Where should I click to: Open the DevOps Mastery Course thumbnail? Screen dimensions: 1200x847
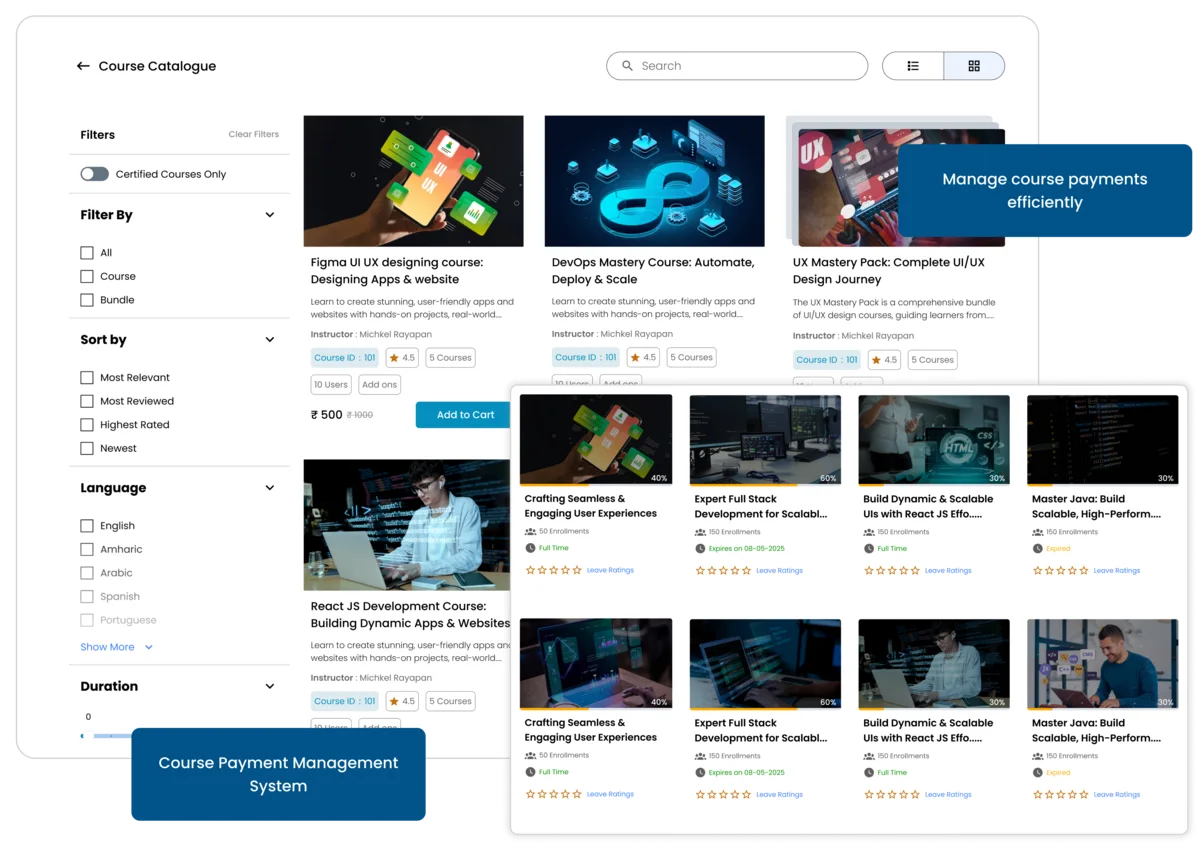click(654, 181)
